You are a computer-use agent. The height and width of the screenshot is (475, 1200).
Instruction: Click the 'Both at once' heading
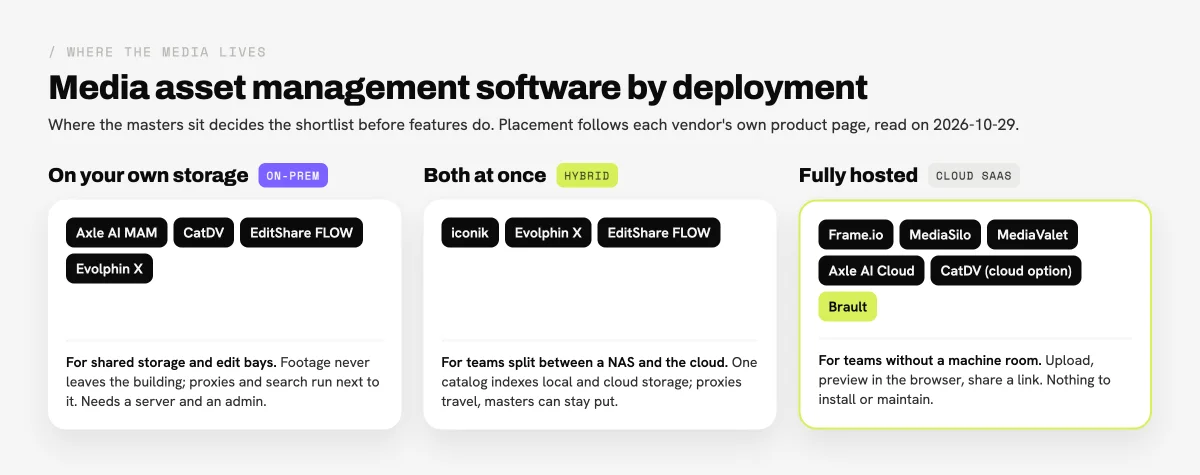485,175
